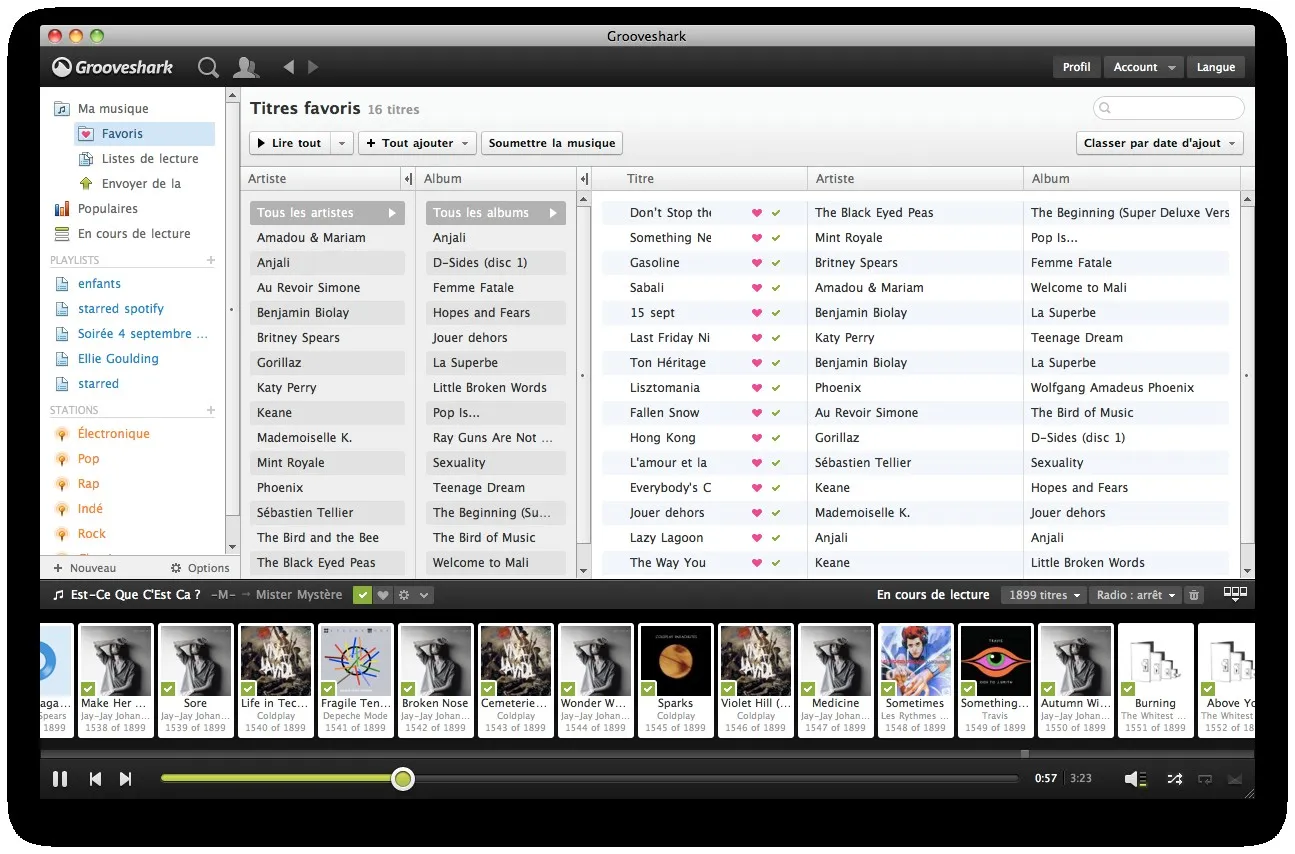Image resolution: width=1295 pixels, height=854 pixels.
Task: Click the volume speaker icon
Action: click(x=1133, y=779)
